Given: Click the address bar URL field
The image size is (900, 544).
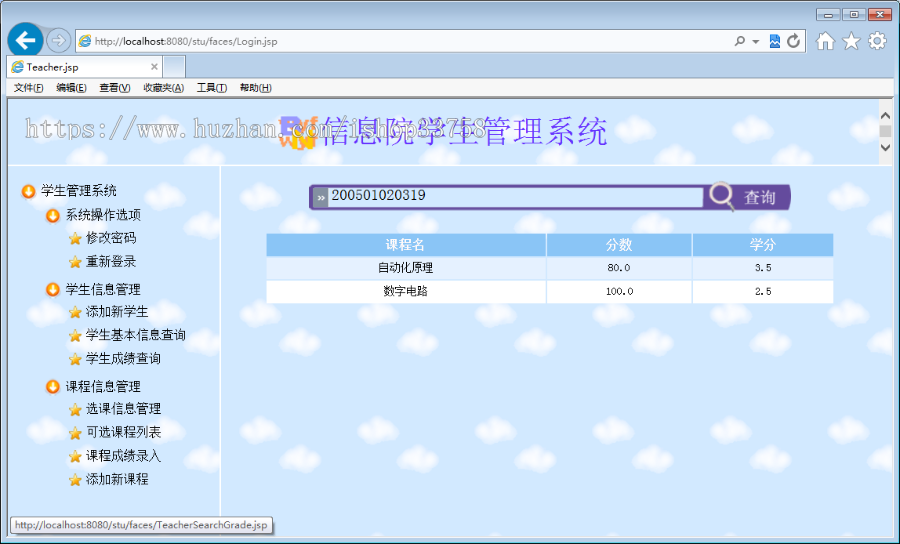Looking at the screenshot, I should point(402,41).
